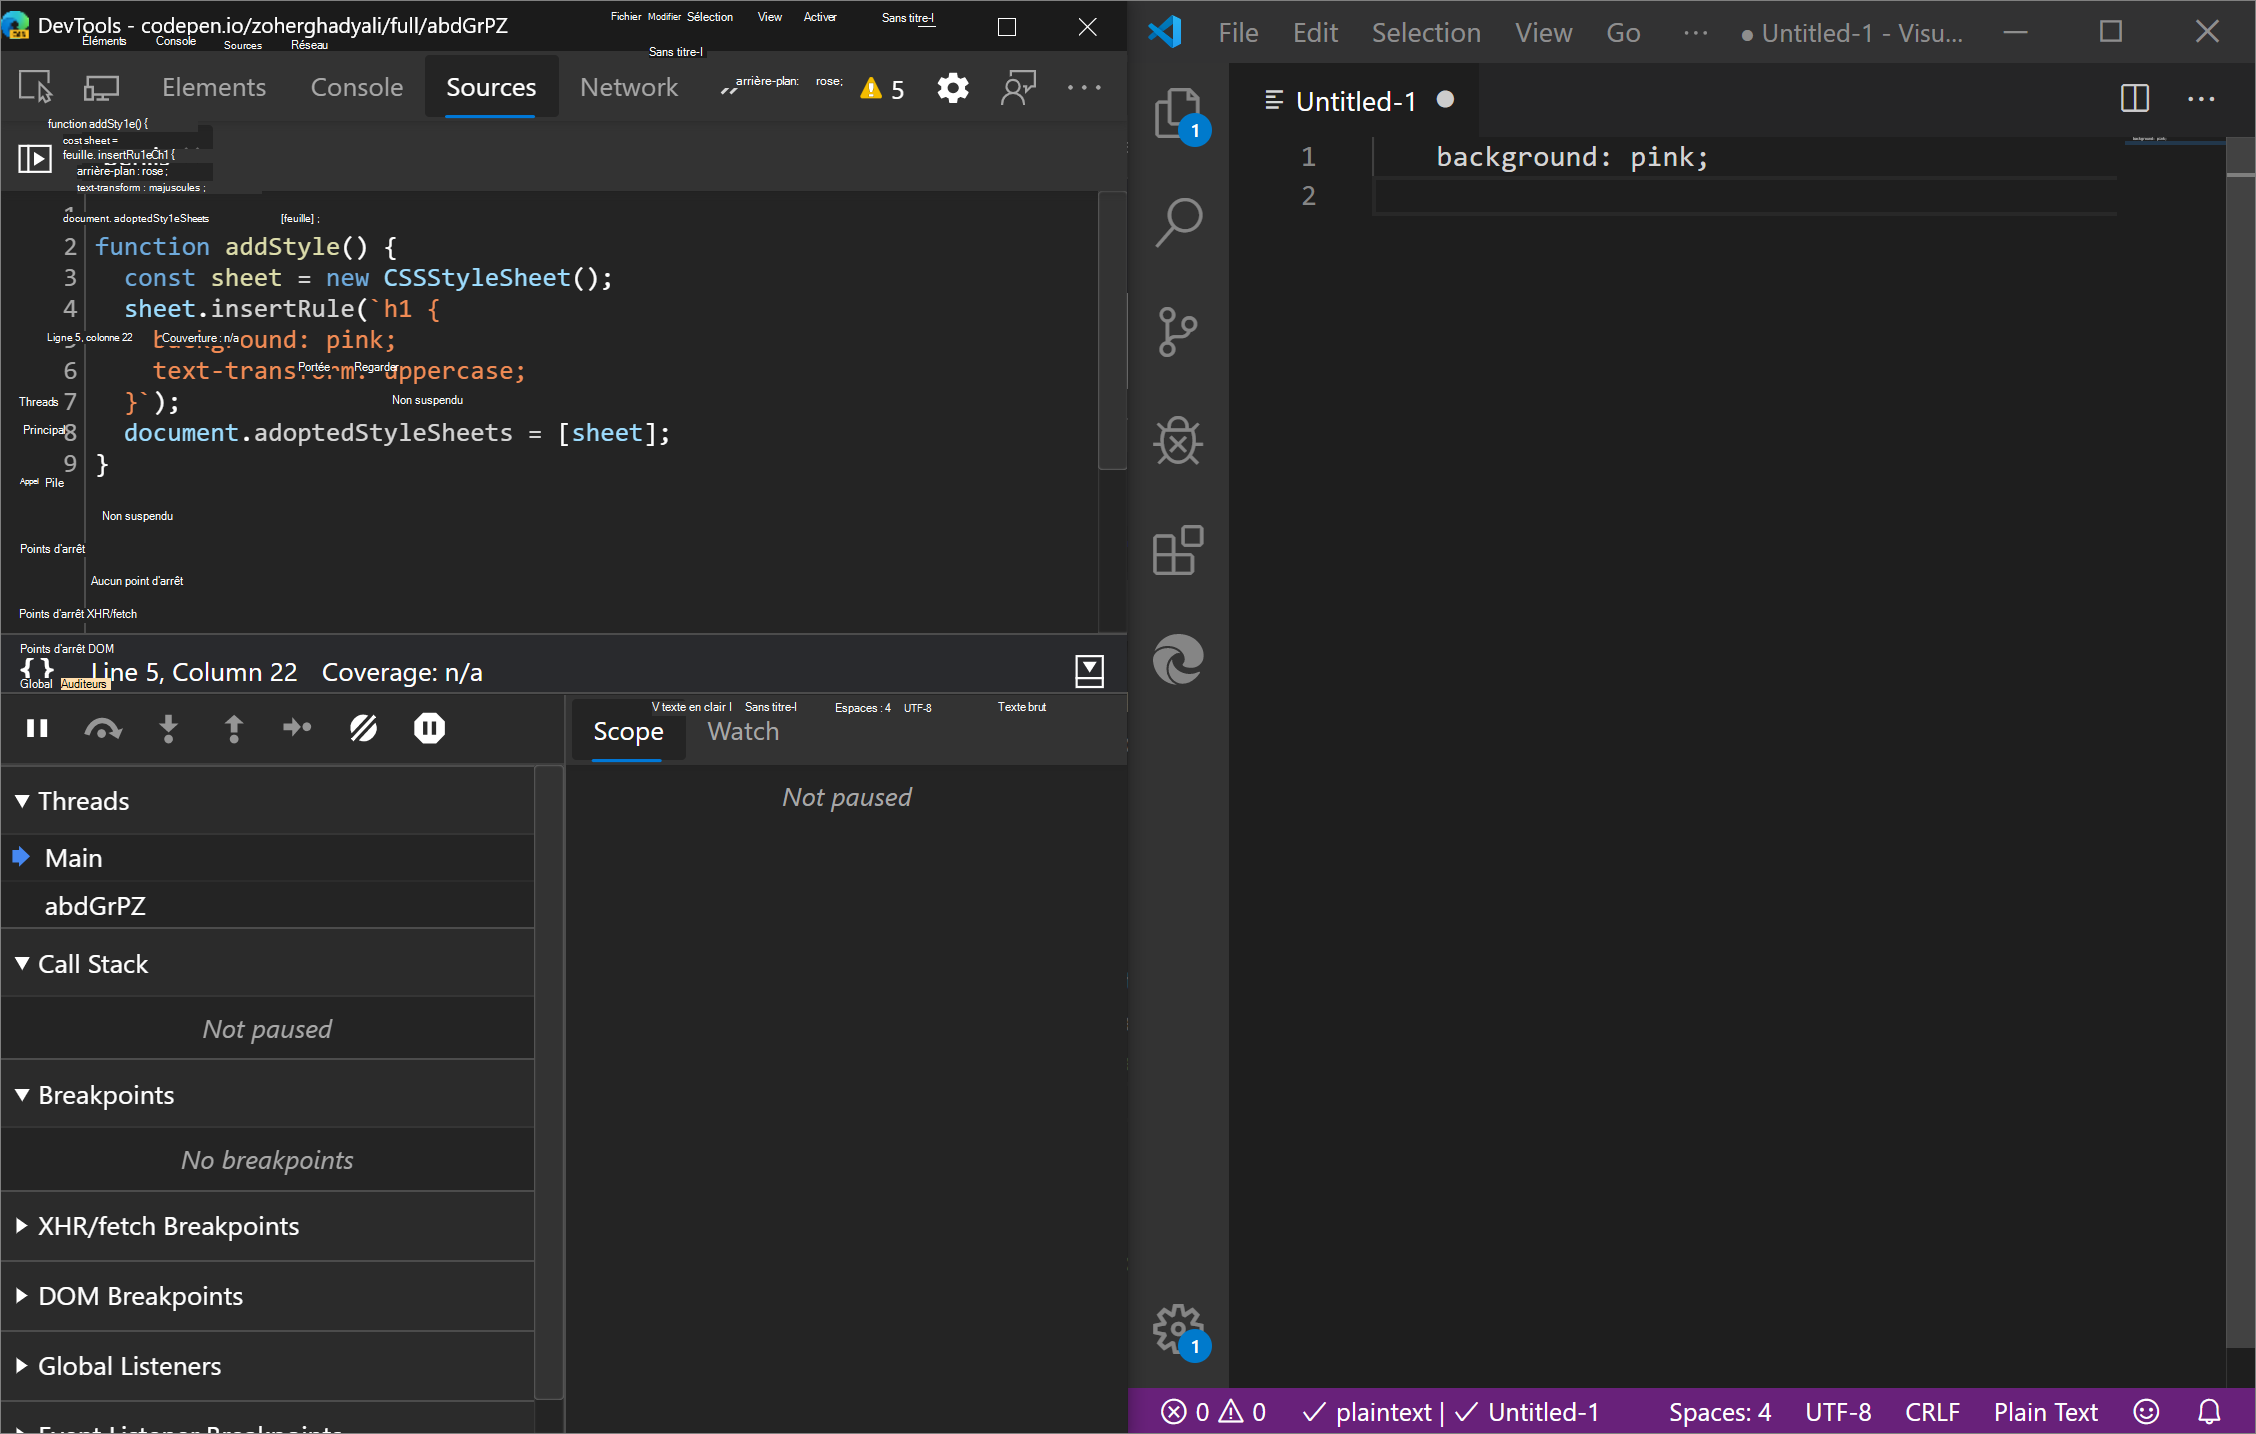Open the DevTools feedback icon

1018,88
